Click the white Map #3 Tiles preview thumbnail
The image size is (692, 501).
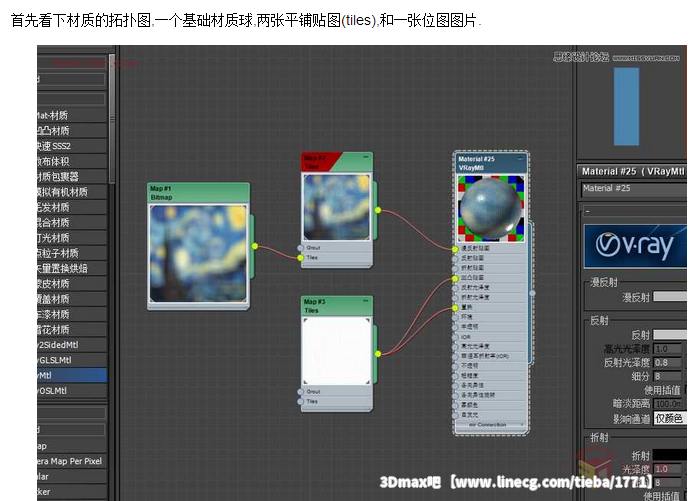337,351
